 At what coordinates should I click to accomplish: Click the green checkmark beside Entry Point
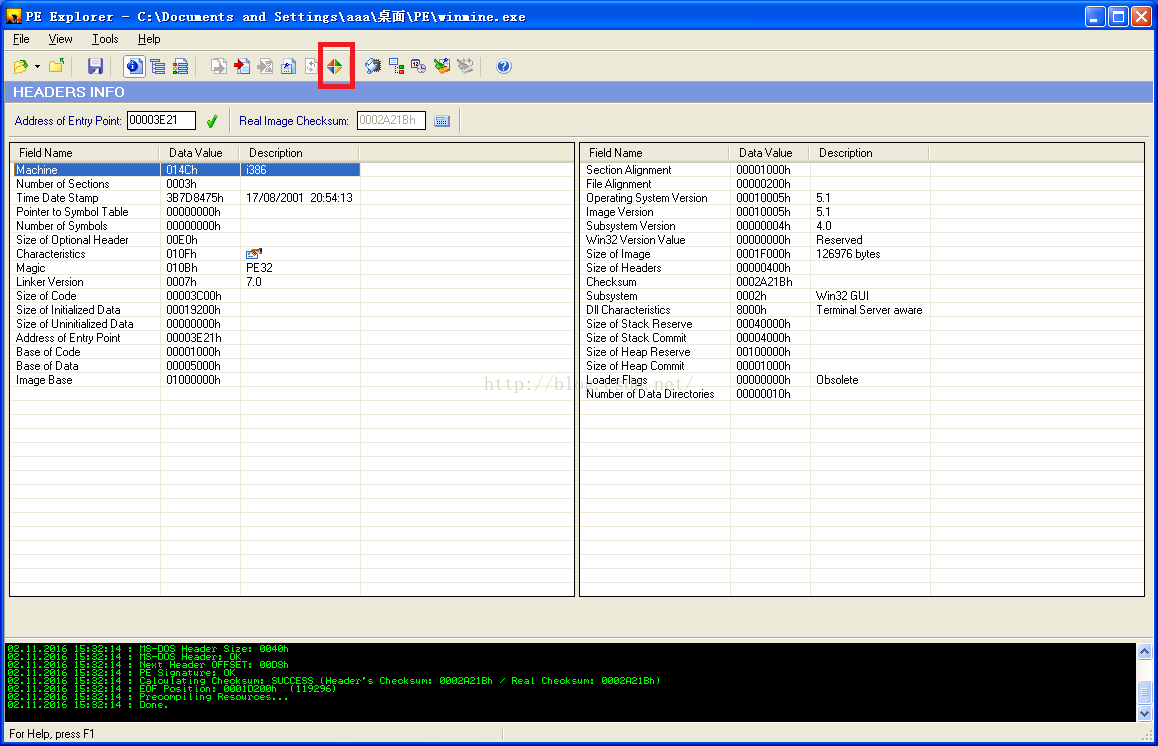[212, 121]
